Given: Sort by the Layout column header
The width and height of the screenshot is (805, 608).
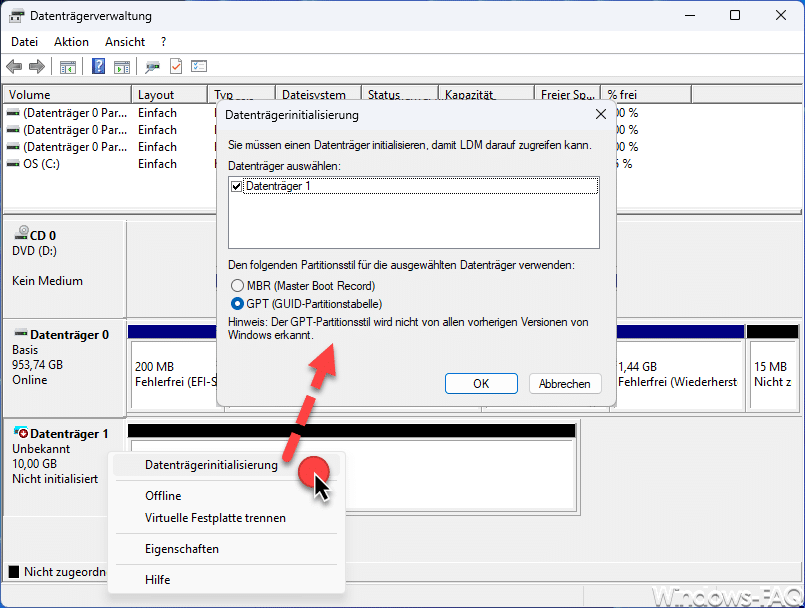Looking at the screenshot, I should point(169,94).
